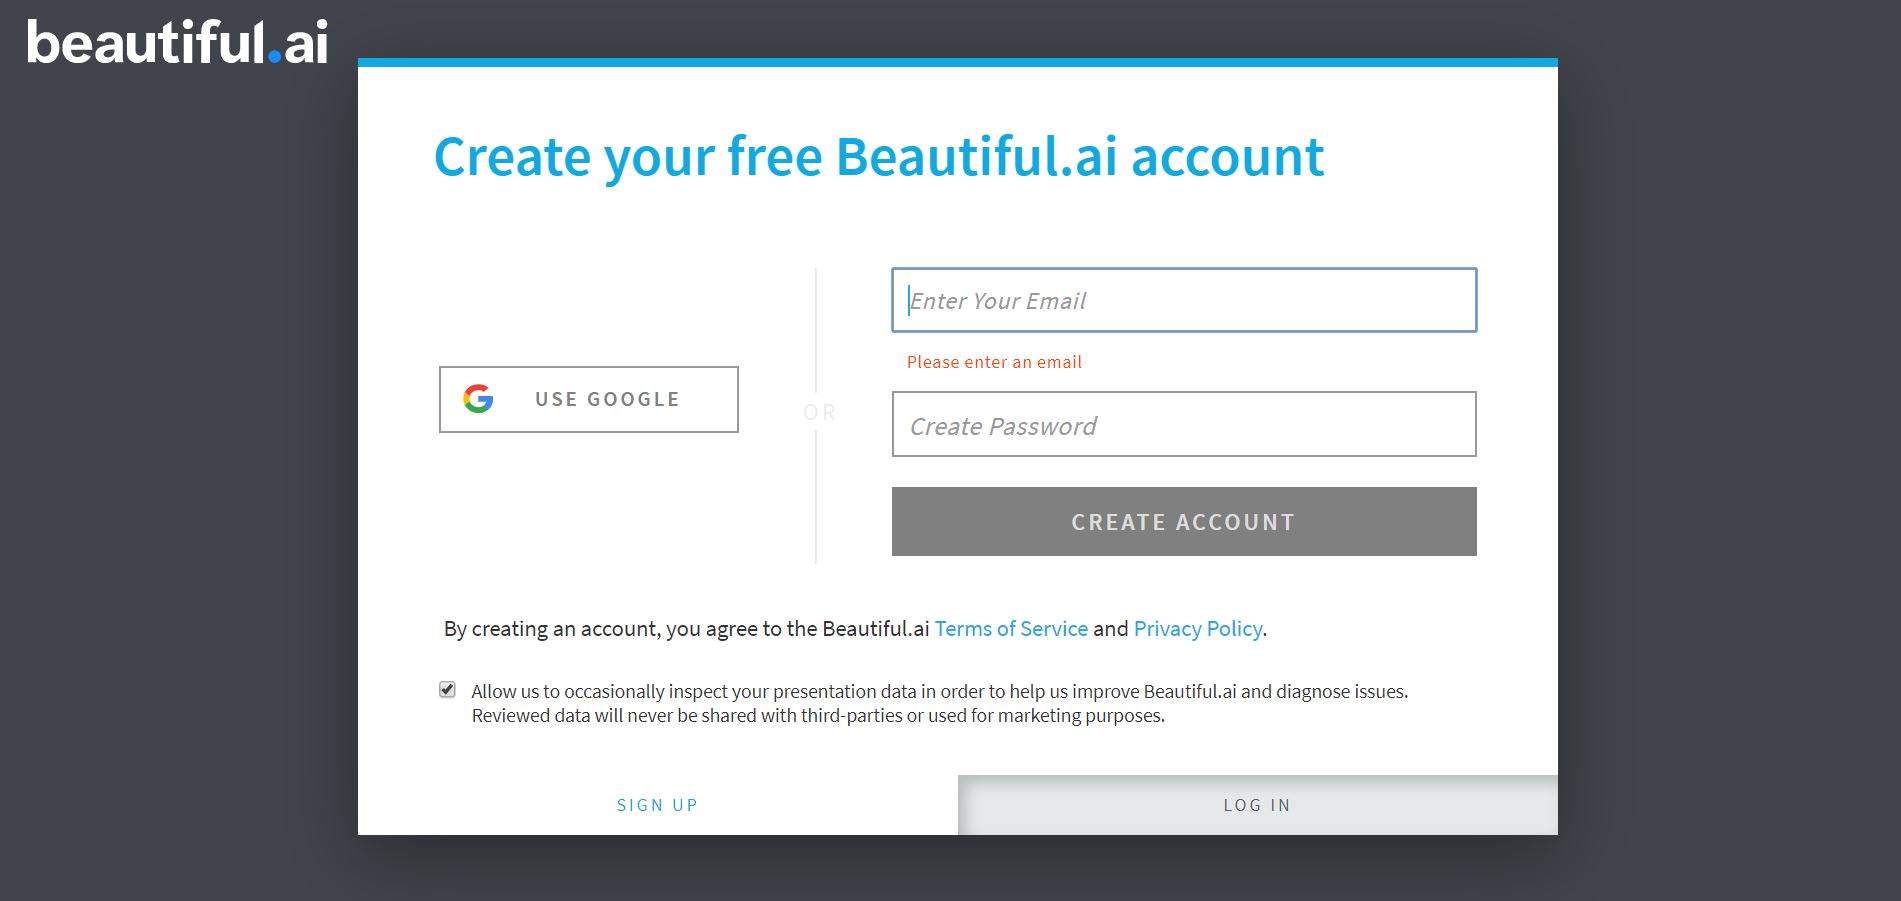Click the blue bar atop the dialog
This screenshot has width=1901, height=901.
tap(957, 62)
